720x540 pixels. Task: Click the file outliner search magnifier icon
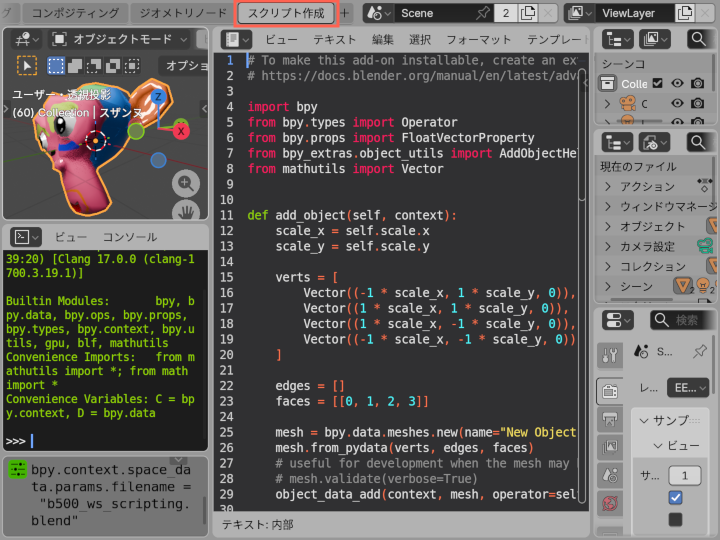(698, 143)
